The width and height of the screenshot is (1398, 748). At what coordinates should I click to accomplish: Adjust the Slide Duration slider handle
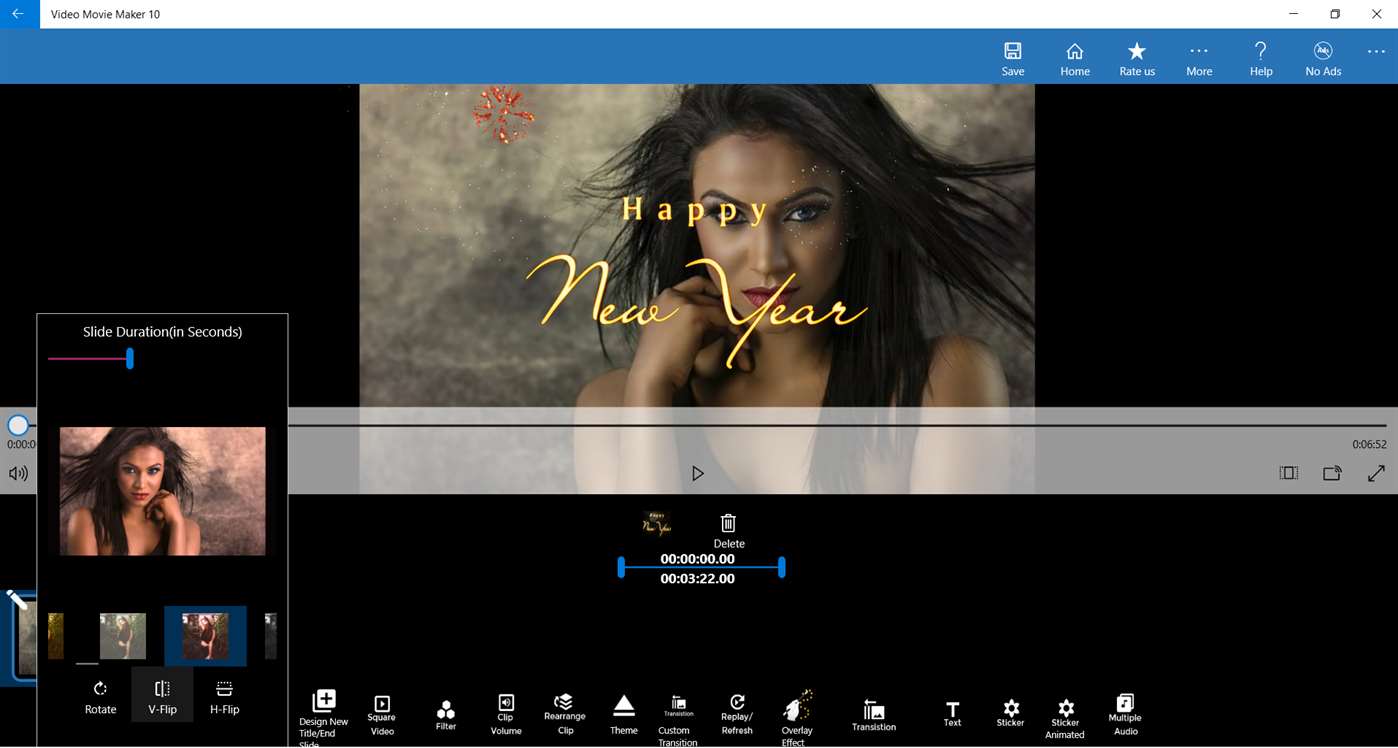point(130,358)
